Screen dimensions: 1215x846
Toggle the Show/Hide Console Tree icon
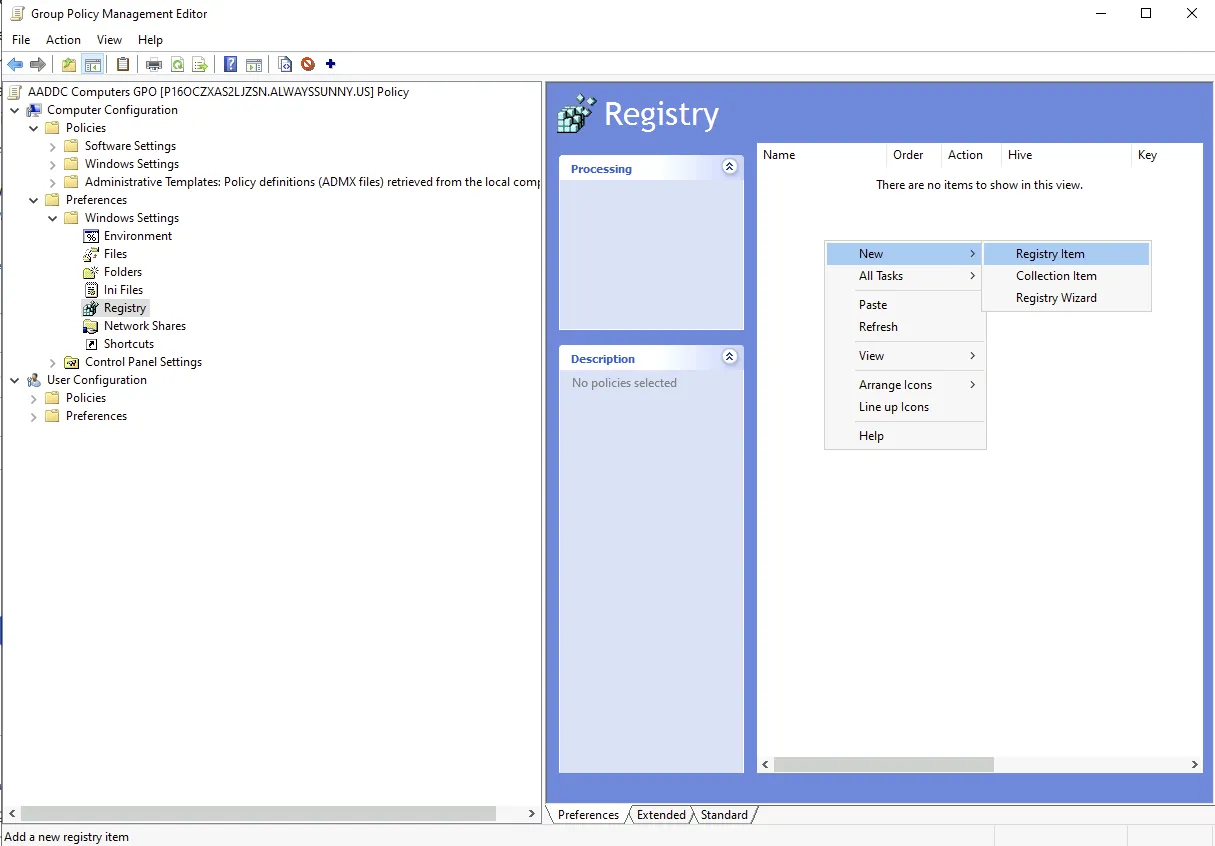click(92, 65)
